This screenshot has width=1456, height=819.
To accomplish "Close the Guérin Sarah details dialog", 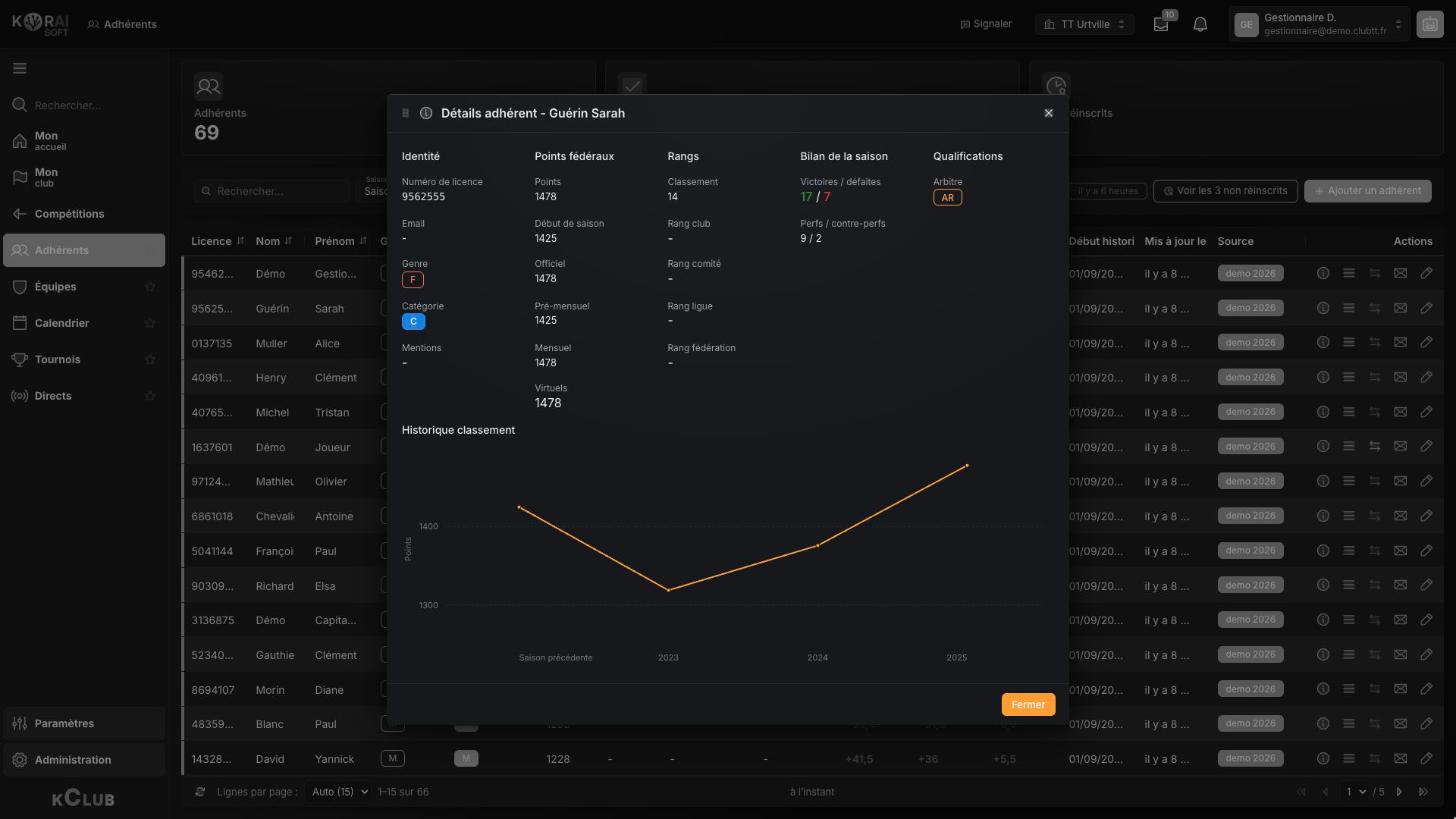I will 1048,113.
